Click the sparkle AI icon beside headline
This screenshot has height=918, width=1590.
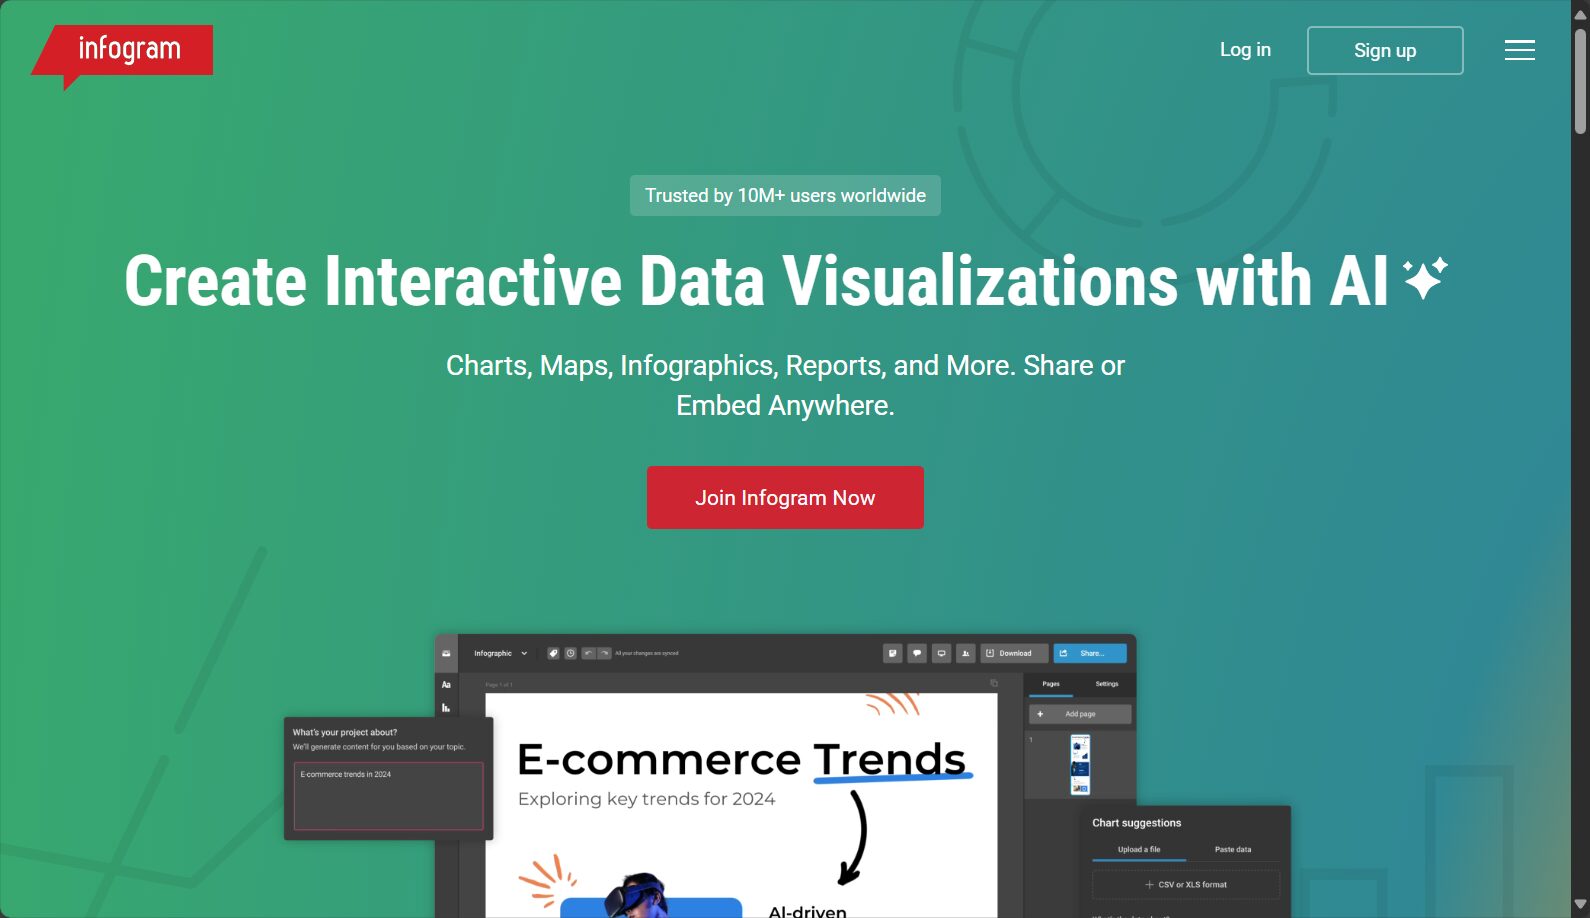click(1425, 278)
